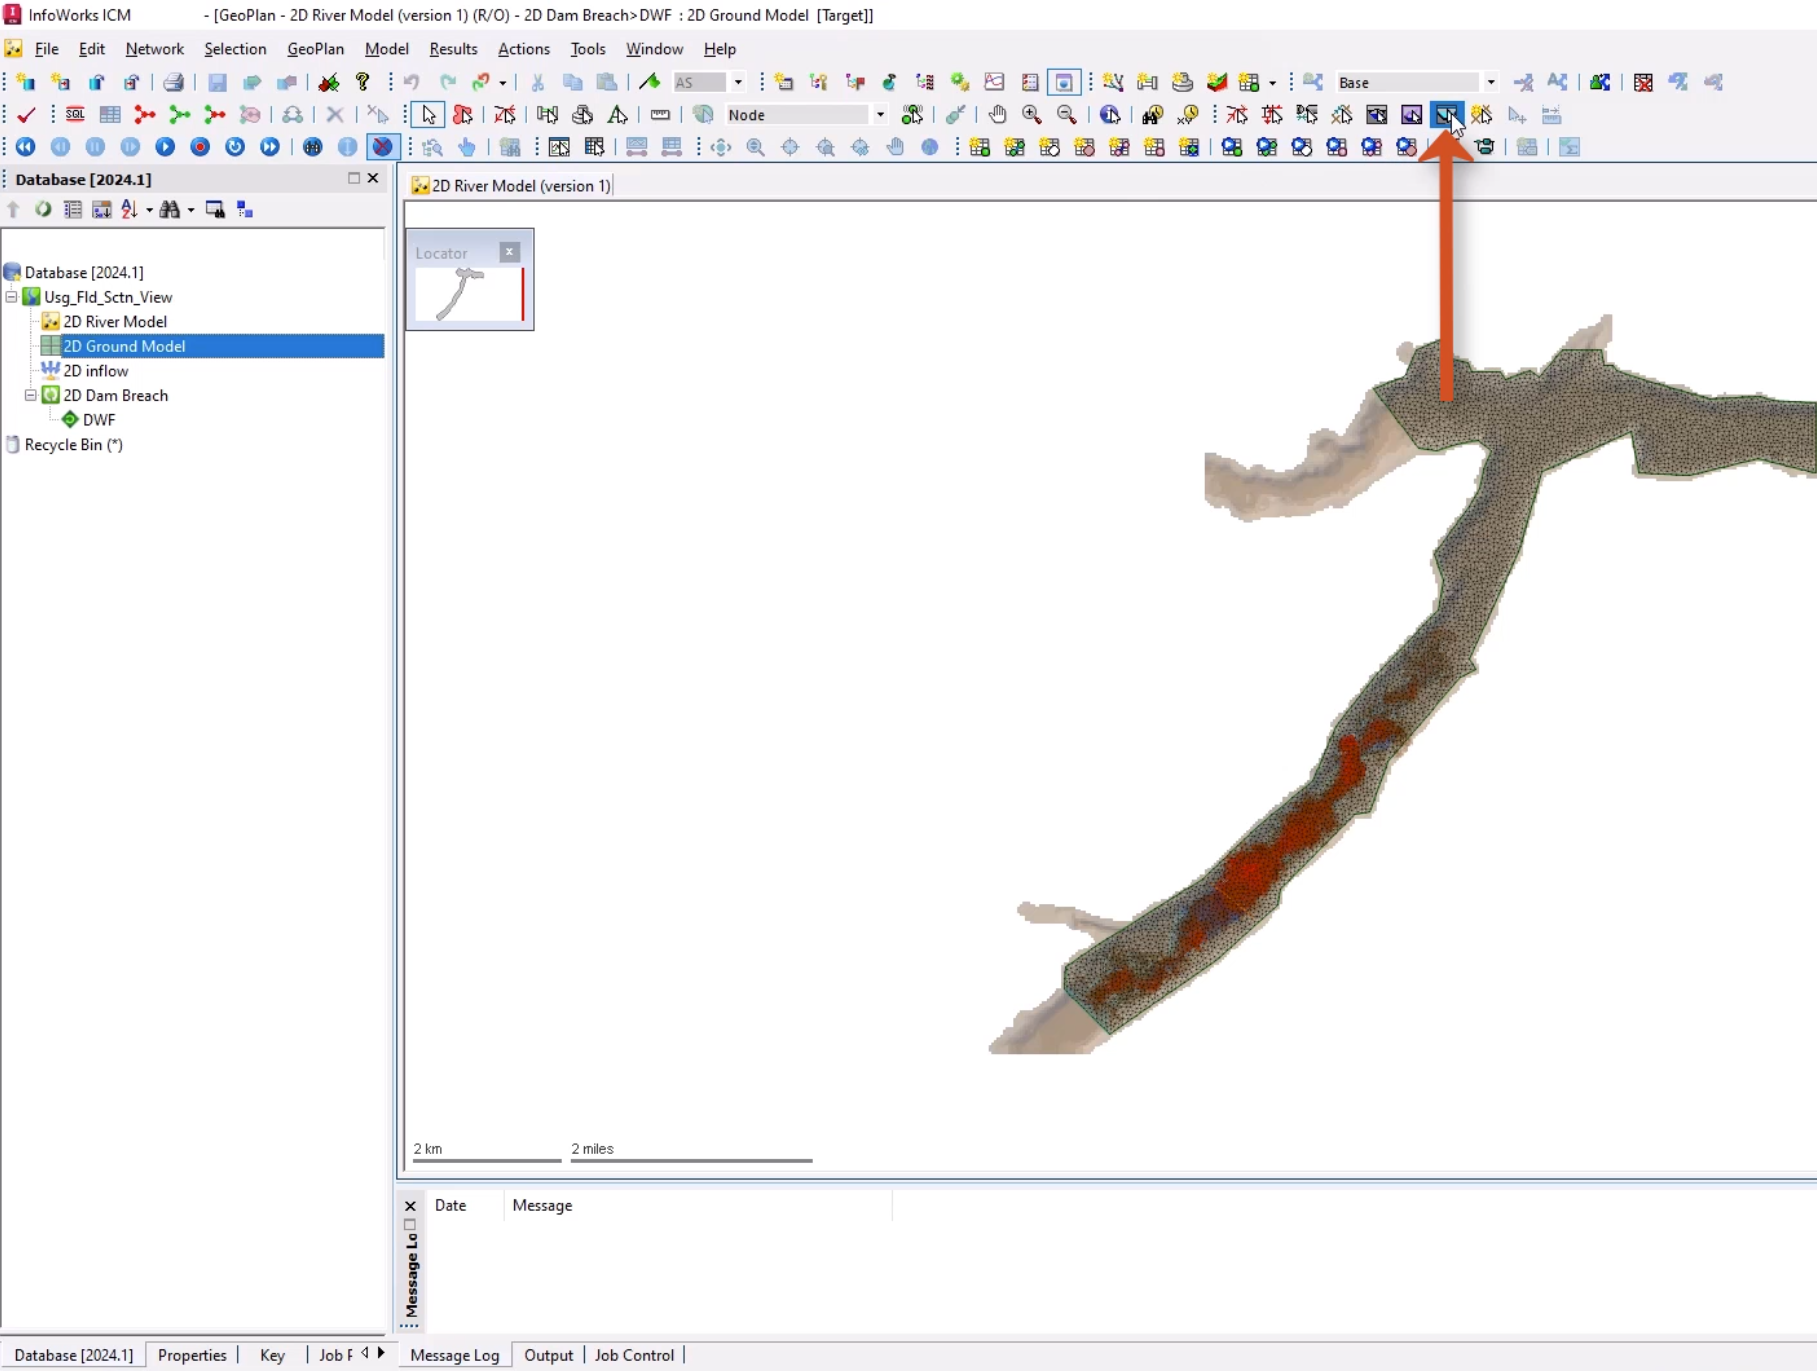Click the zoom in magnifier tool

(x=1032, y=115)
